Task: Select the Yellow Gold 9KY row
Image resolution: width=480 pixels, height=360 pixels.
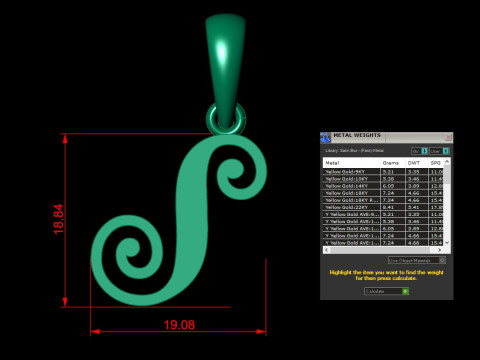Action: coord(383,172)
